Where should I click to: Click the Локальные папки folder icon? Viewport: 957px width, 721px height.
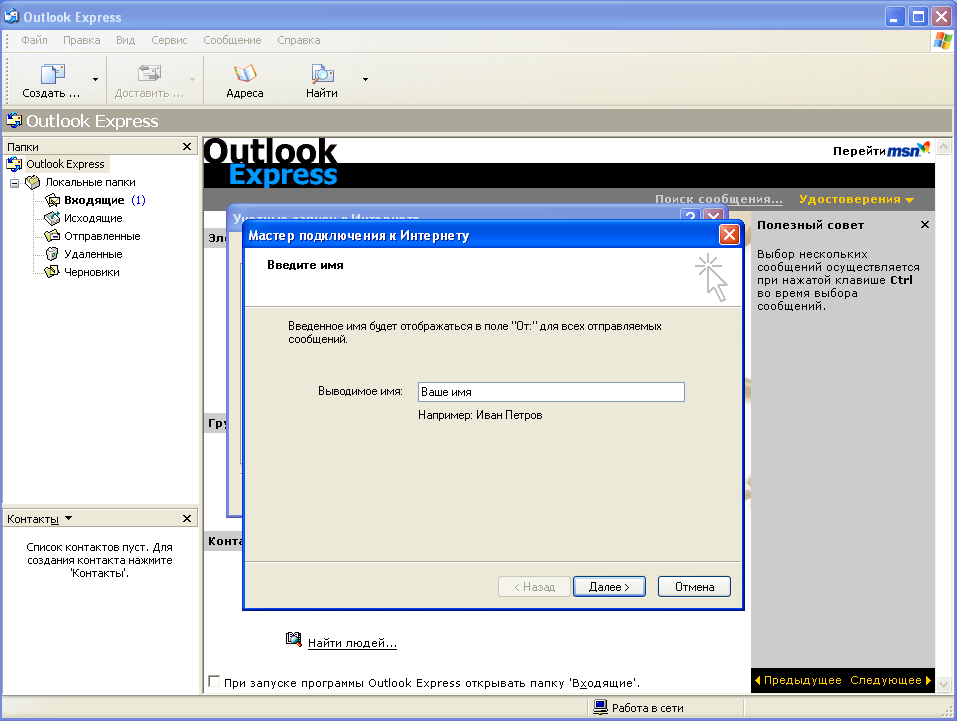pos(32,182)
